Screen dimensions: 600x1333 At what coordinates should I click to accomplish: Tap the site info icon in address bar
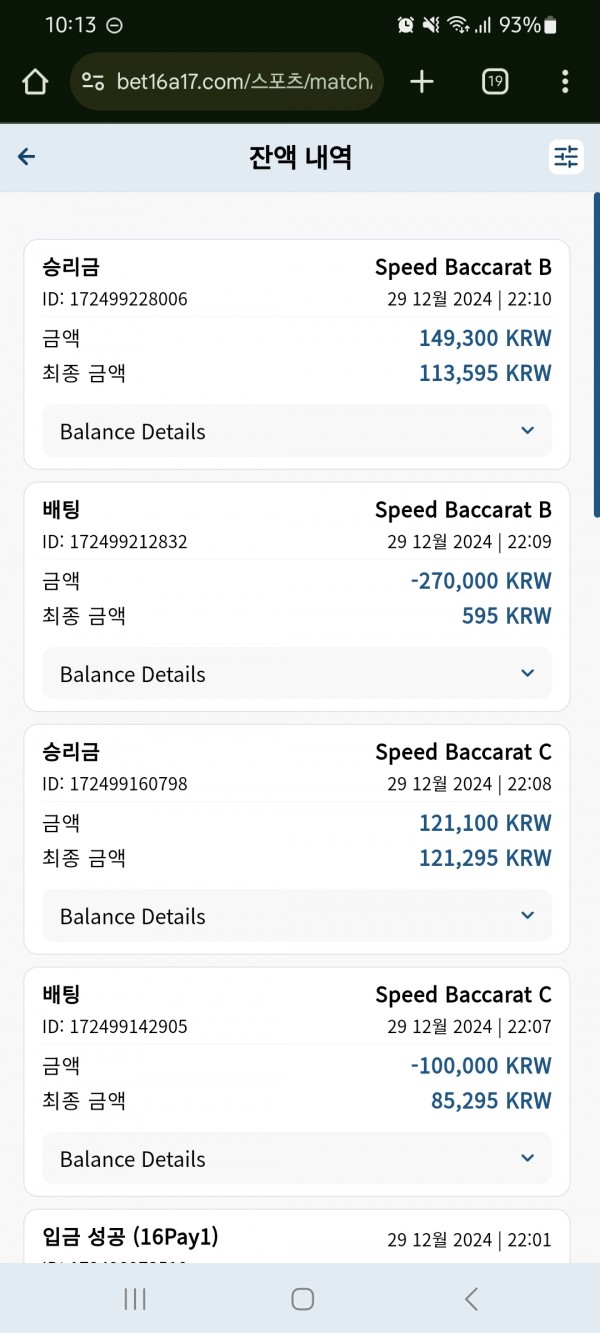pyautogui.click(x=93, y=82)
